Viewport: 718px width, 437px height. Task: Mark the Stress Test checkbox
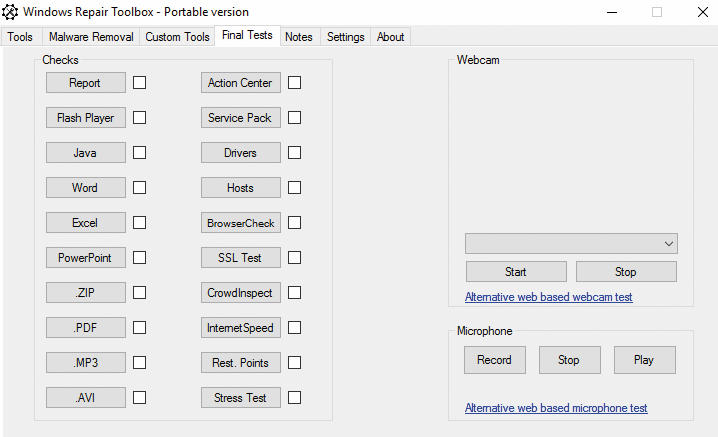pos(294,398)
